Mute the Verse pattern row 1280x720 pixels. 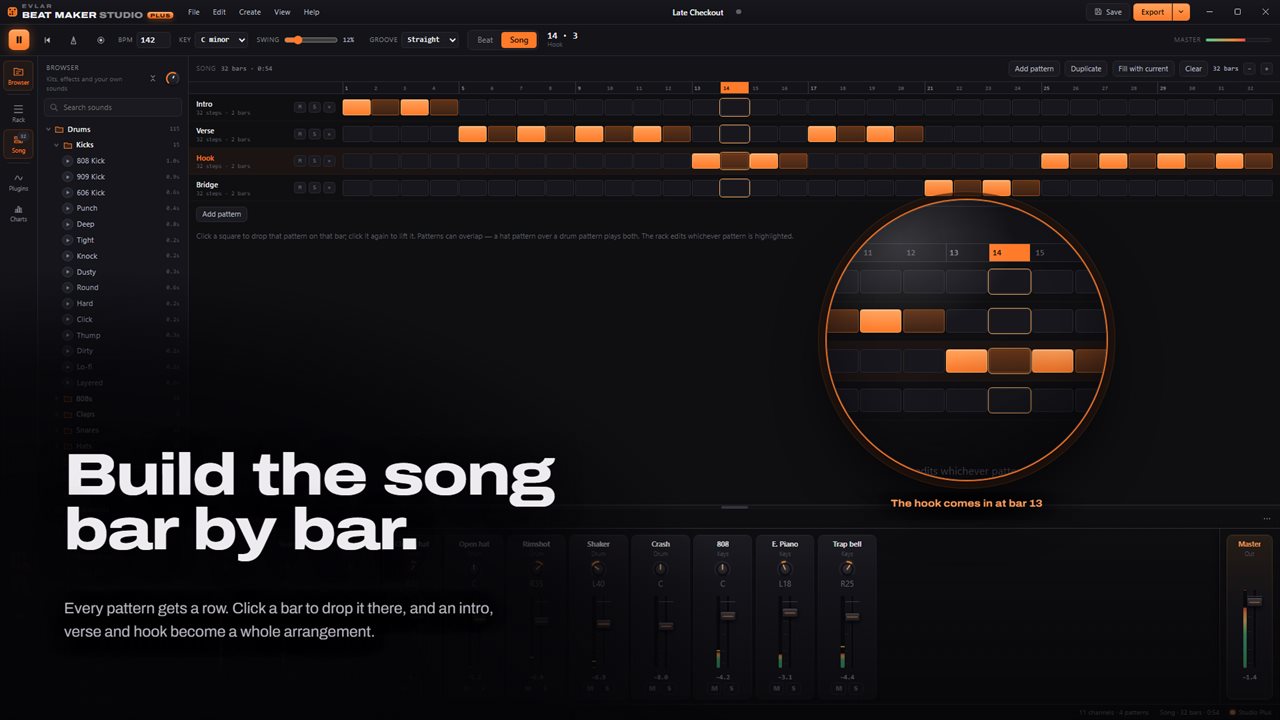pos(299,134)
